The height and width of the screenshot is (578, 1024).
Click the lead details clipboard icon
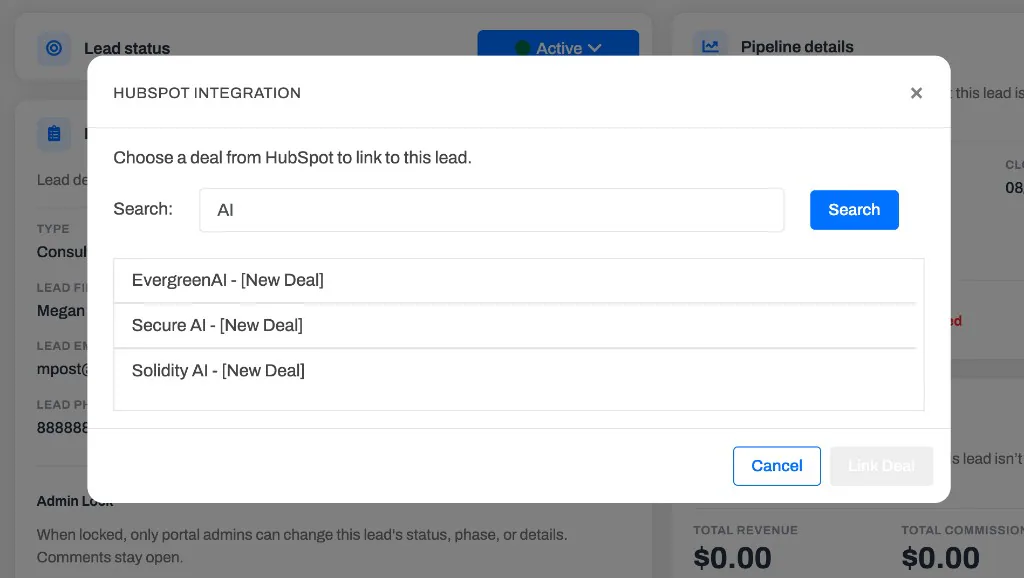coord(54,134)
